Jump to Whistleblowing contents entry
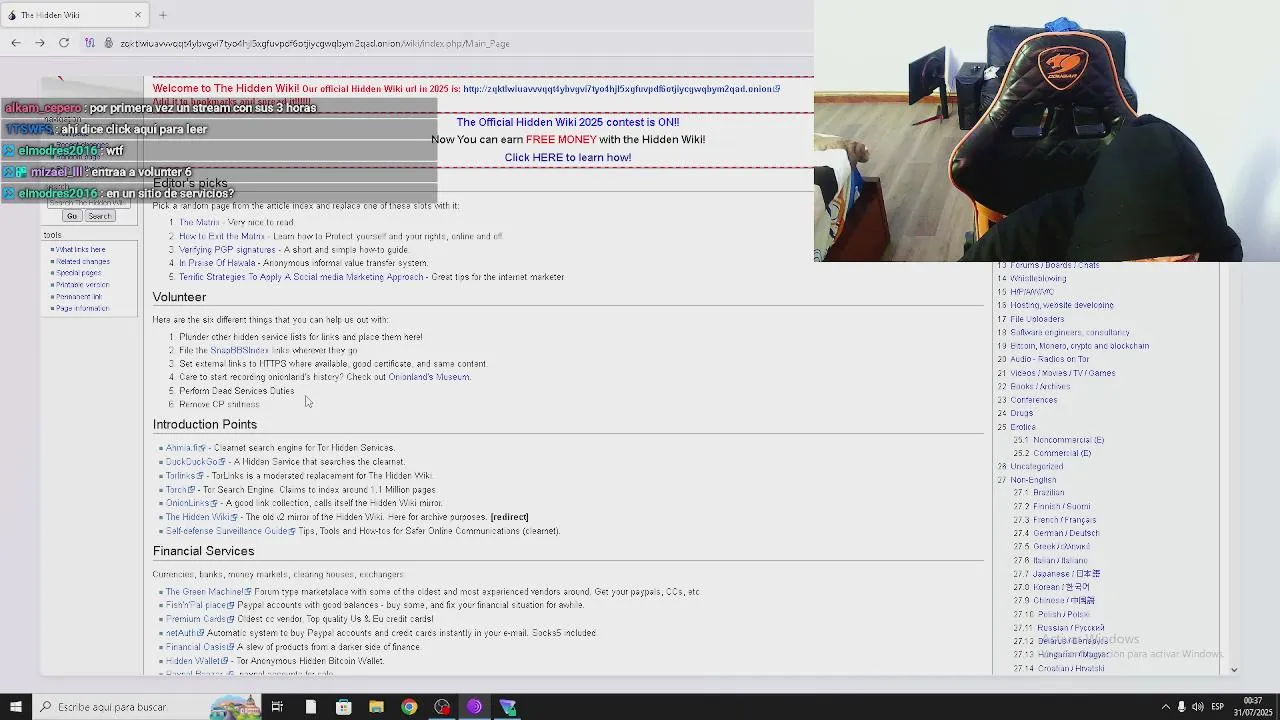This screenshot has width=1280, height=720. point(1038,278)
